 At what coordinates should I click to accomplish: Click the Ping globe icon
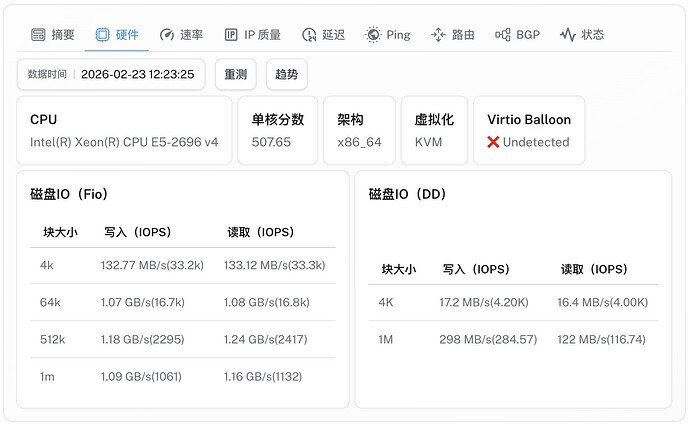point(373,34)
